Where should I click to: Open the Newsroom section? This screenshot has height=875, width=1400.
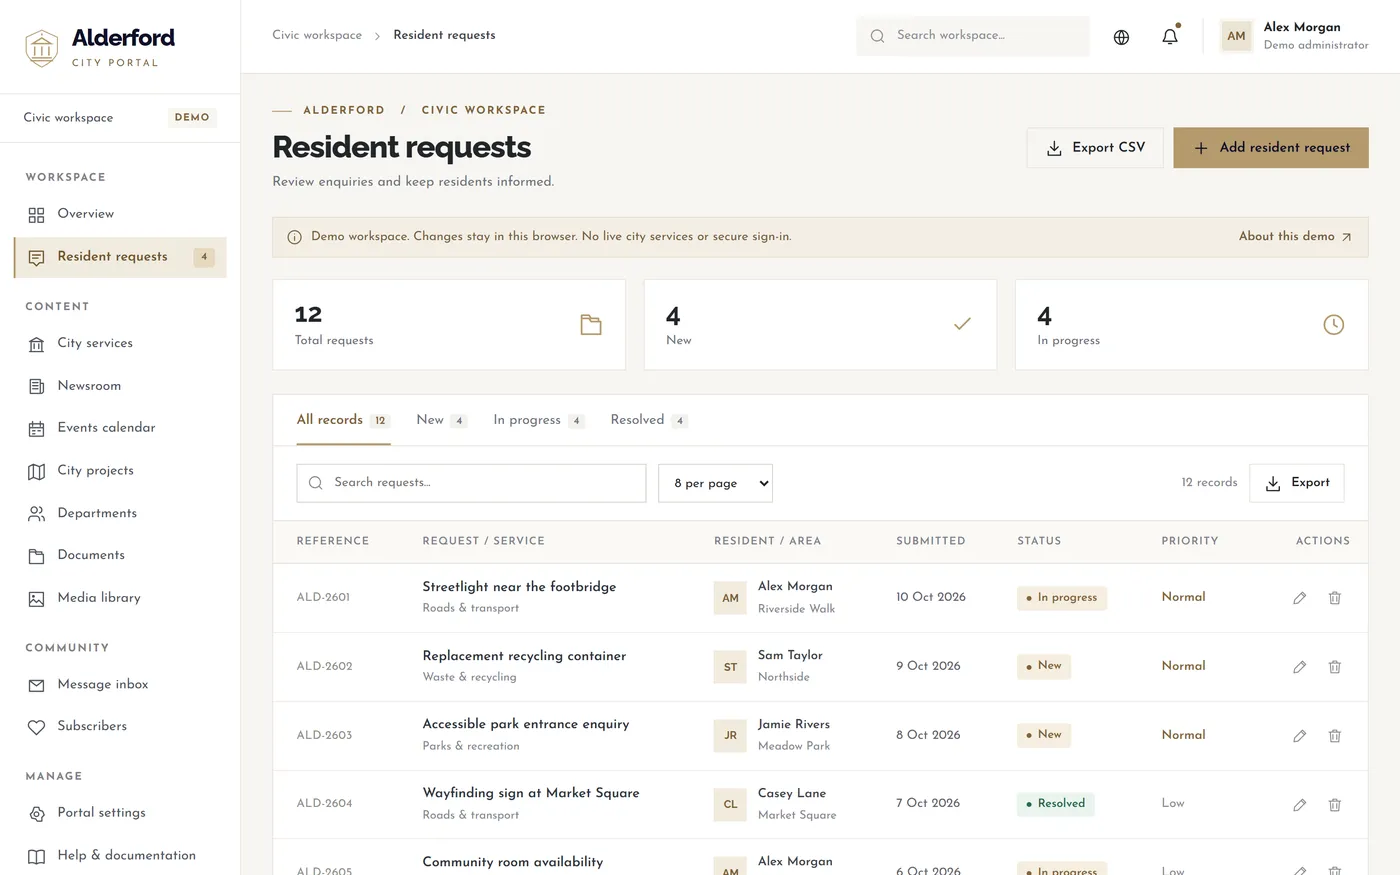coord(120,386)
